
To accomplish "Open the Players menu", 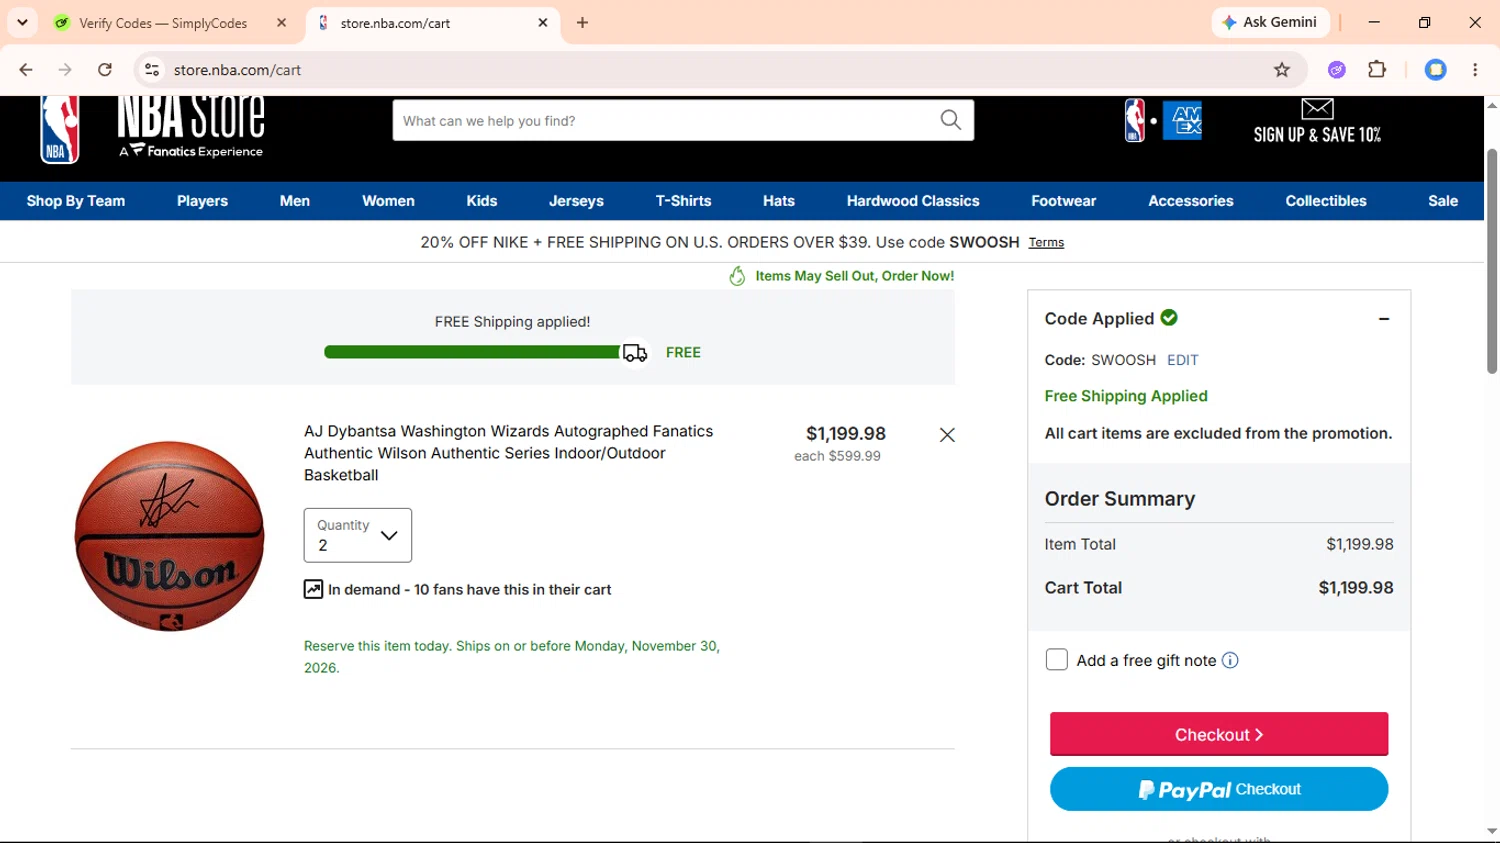I will (x=202, y=201).
